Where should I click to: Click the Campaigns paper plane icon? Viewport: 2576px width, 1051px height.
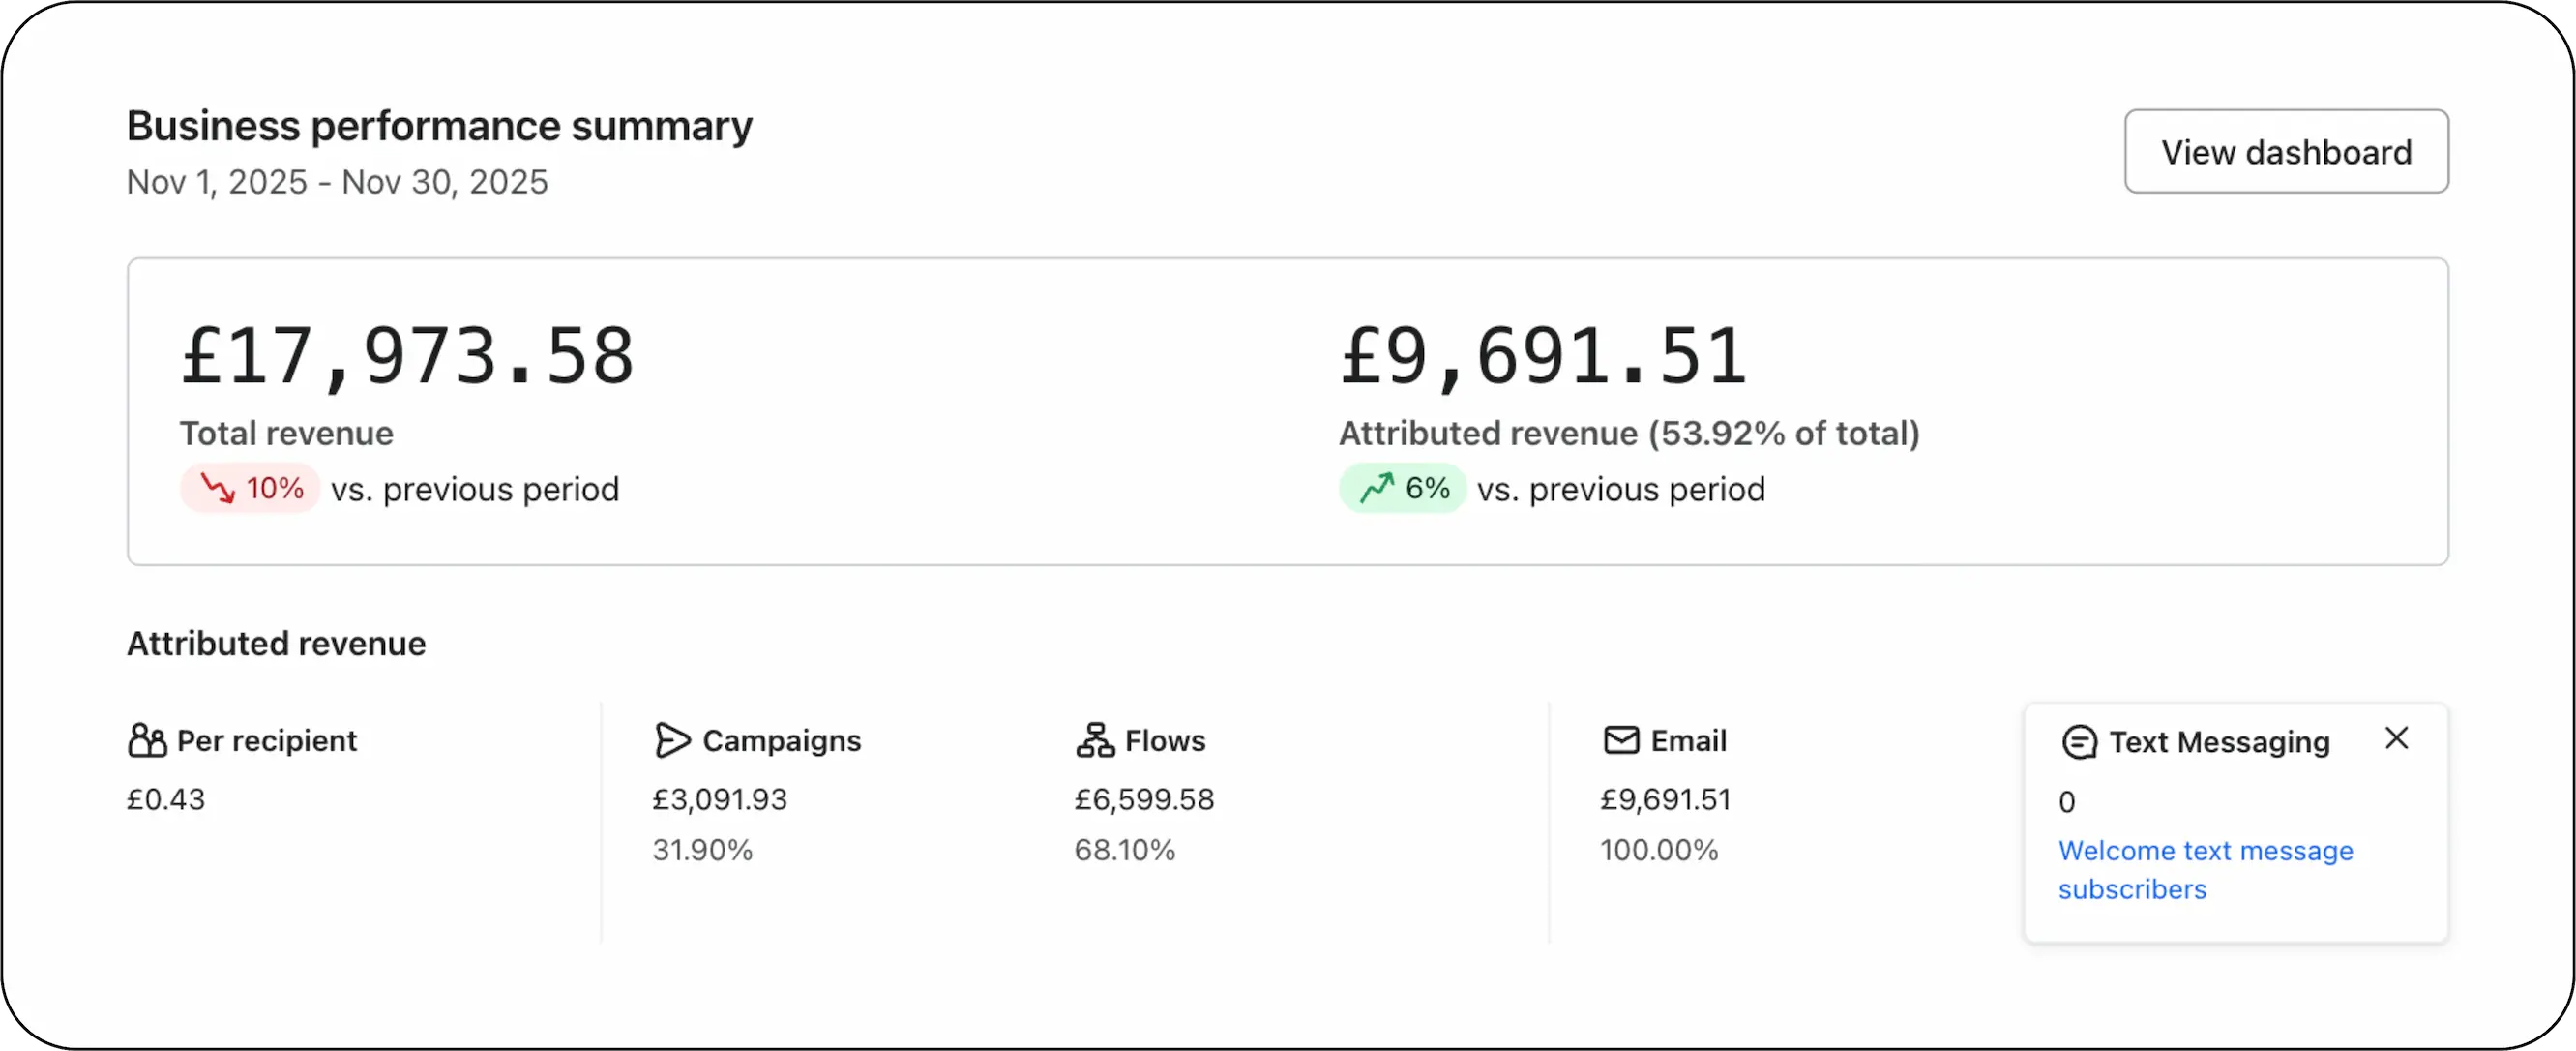tap(672, 741)
